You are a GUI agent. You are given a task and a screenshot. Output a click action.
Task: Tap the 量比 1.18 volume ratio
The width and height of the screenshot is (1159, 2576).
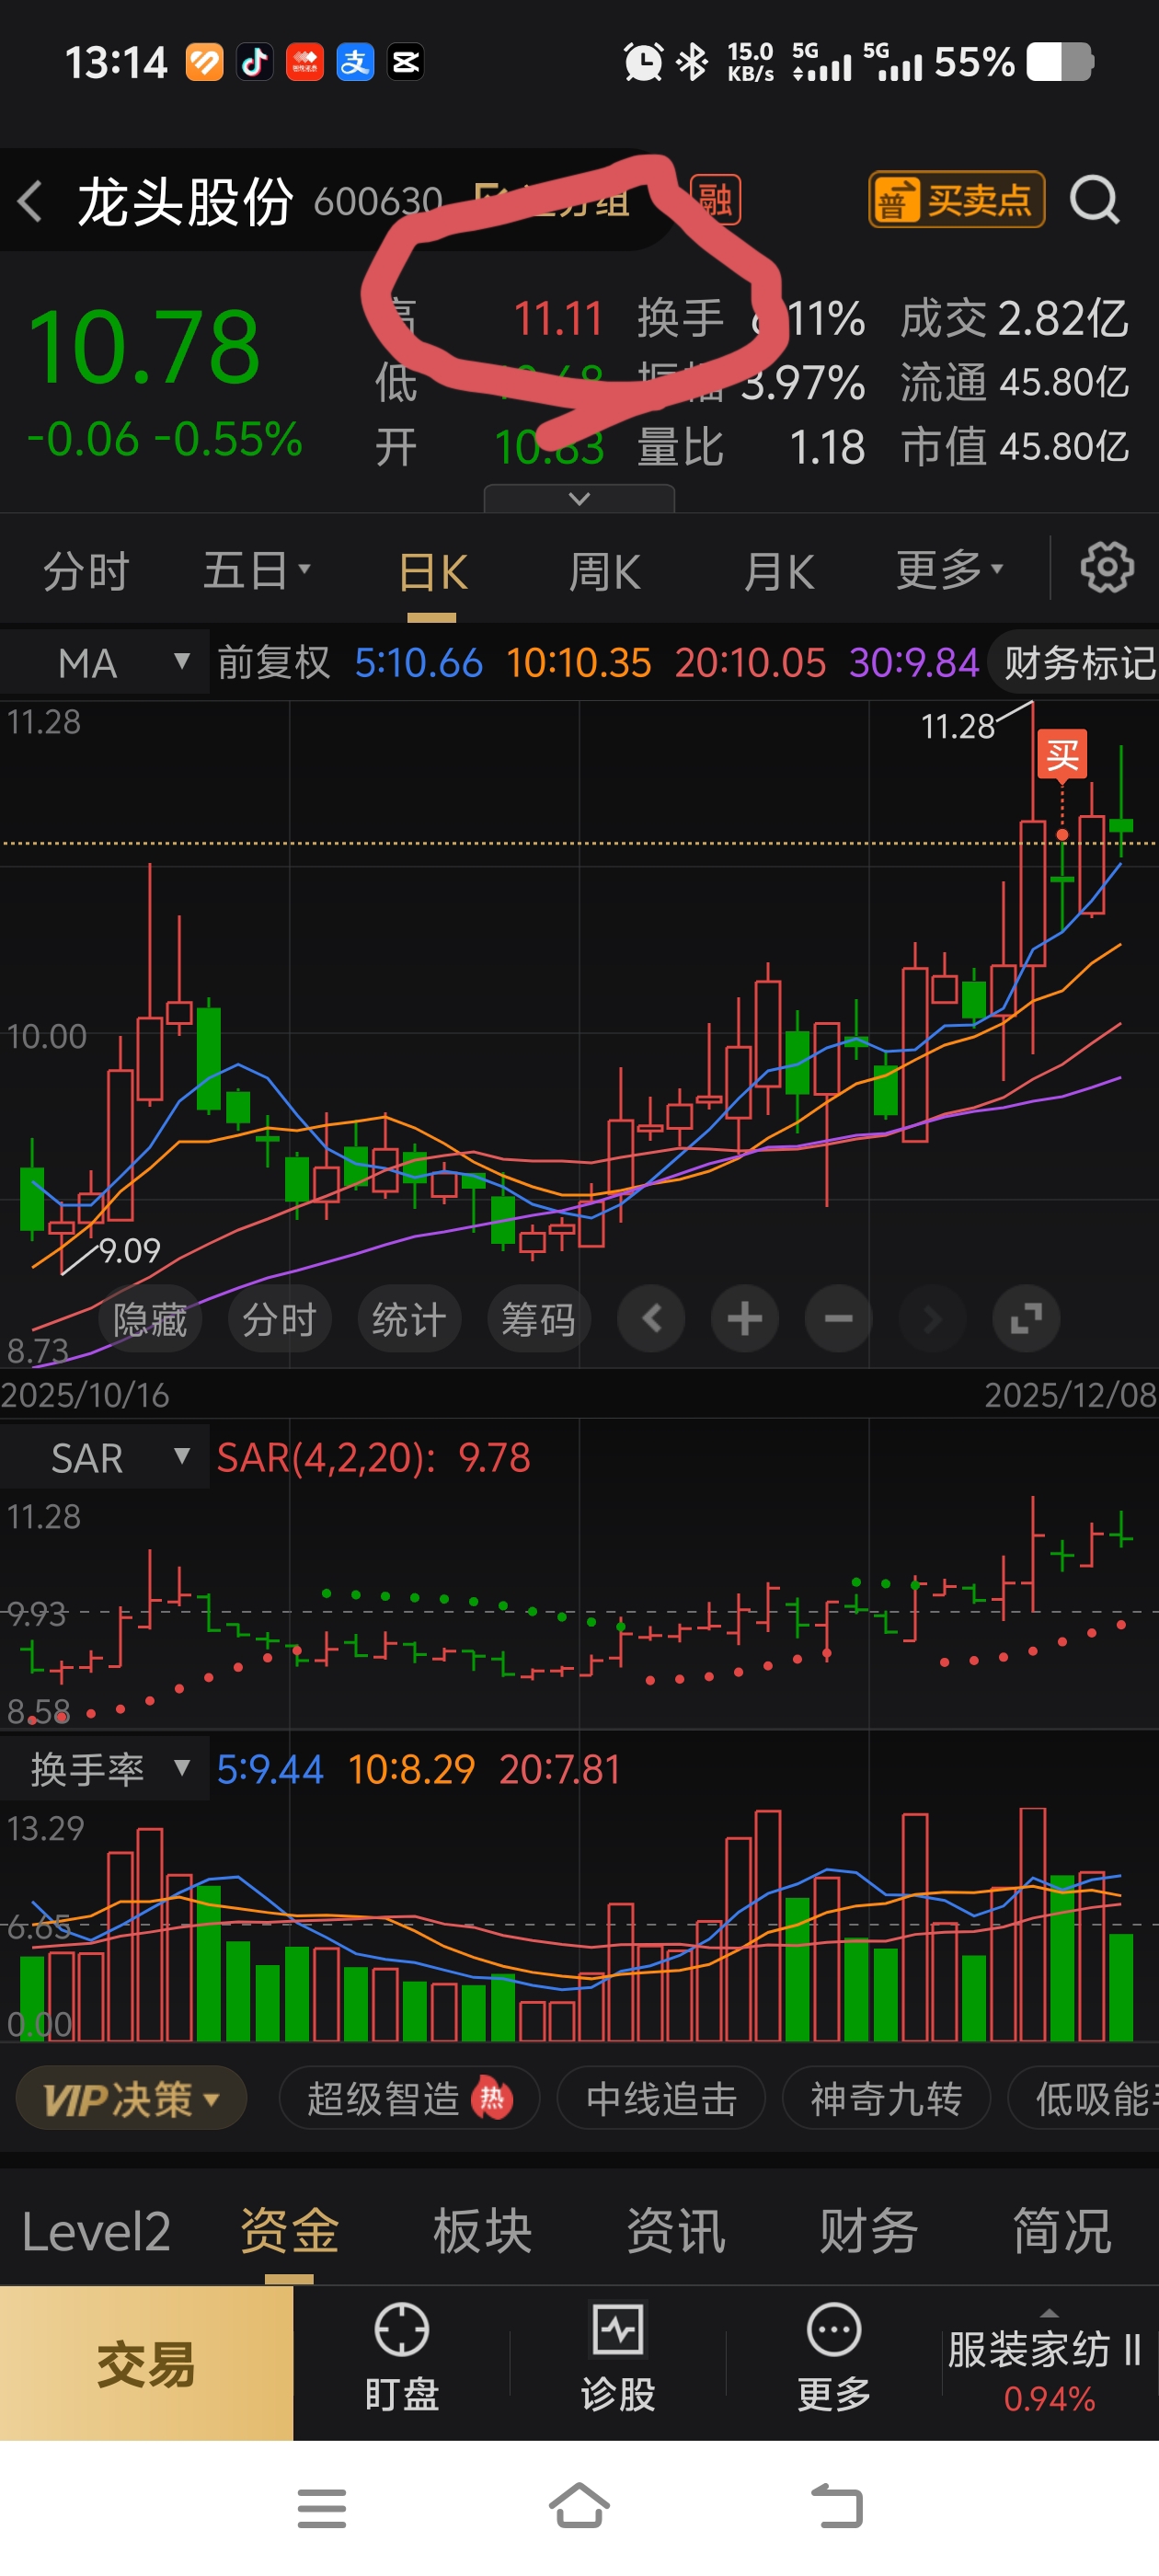751,447
